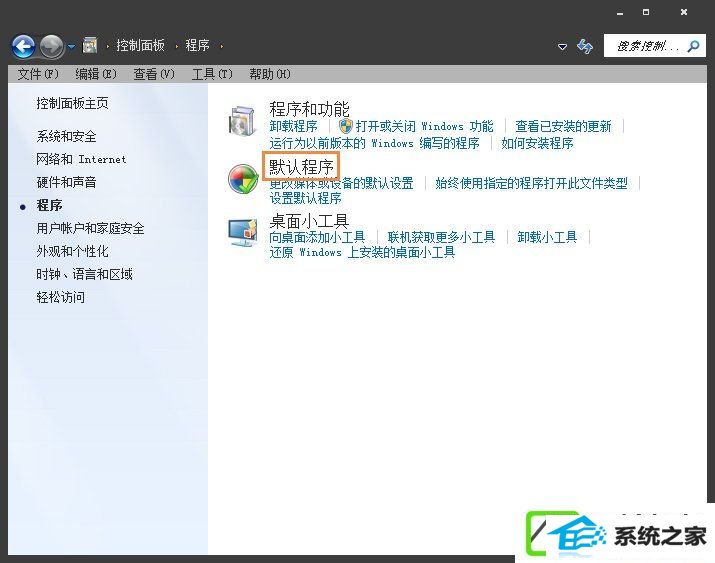Open the 工具(T) menu
This screenshot has width=715, height=563.
coord(212,74)
